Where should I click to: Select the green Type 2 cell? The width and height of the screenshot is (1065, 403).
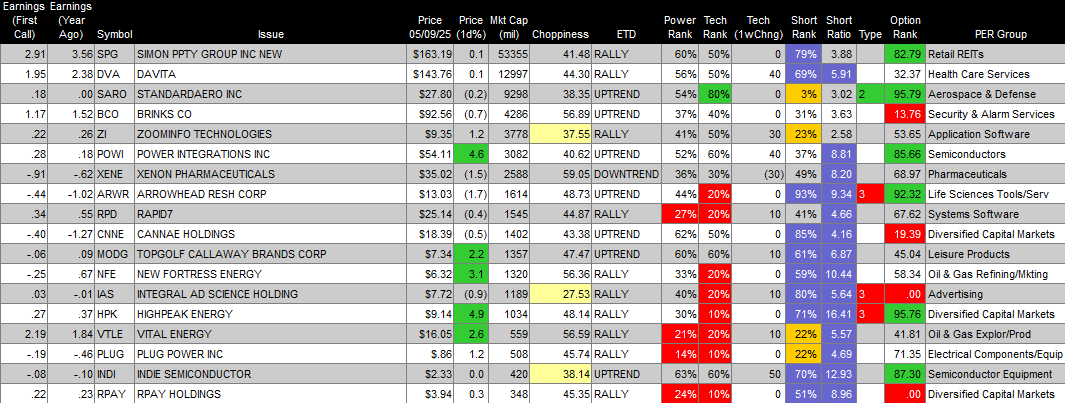coord(871,94)
